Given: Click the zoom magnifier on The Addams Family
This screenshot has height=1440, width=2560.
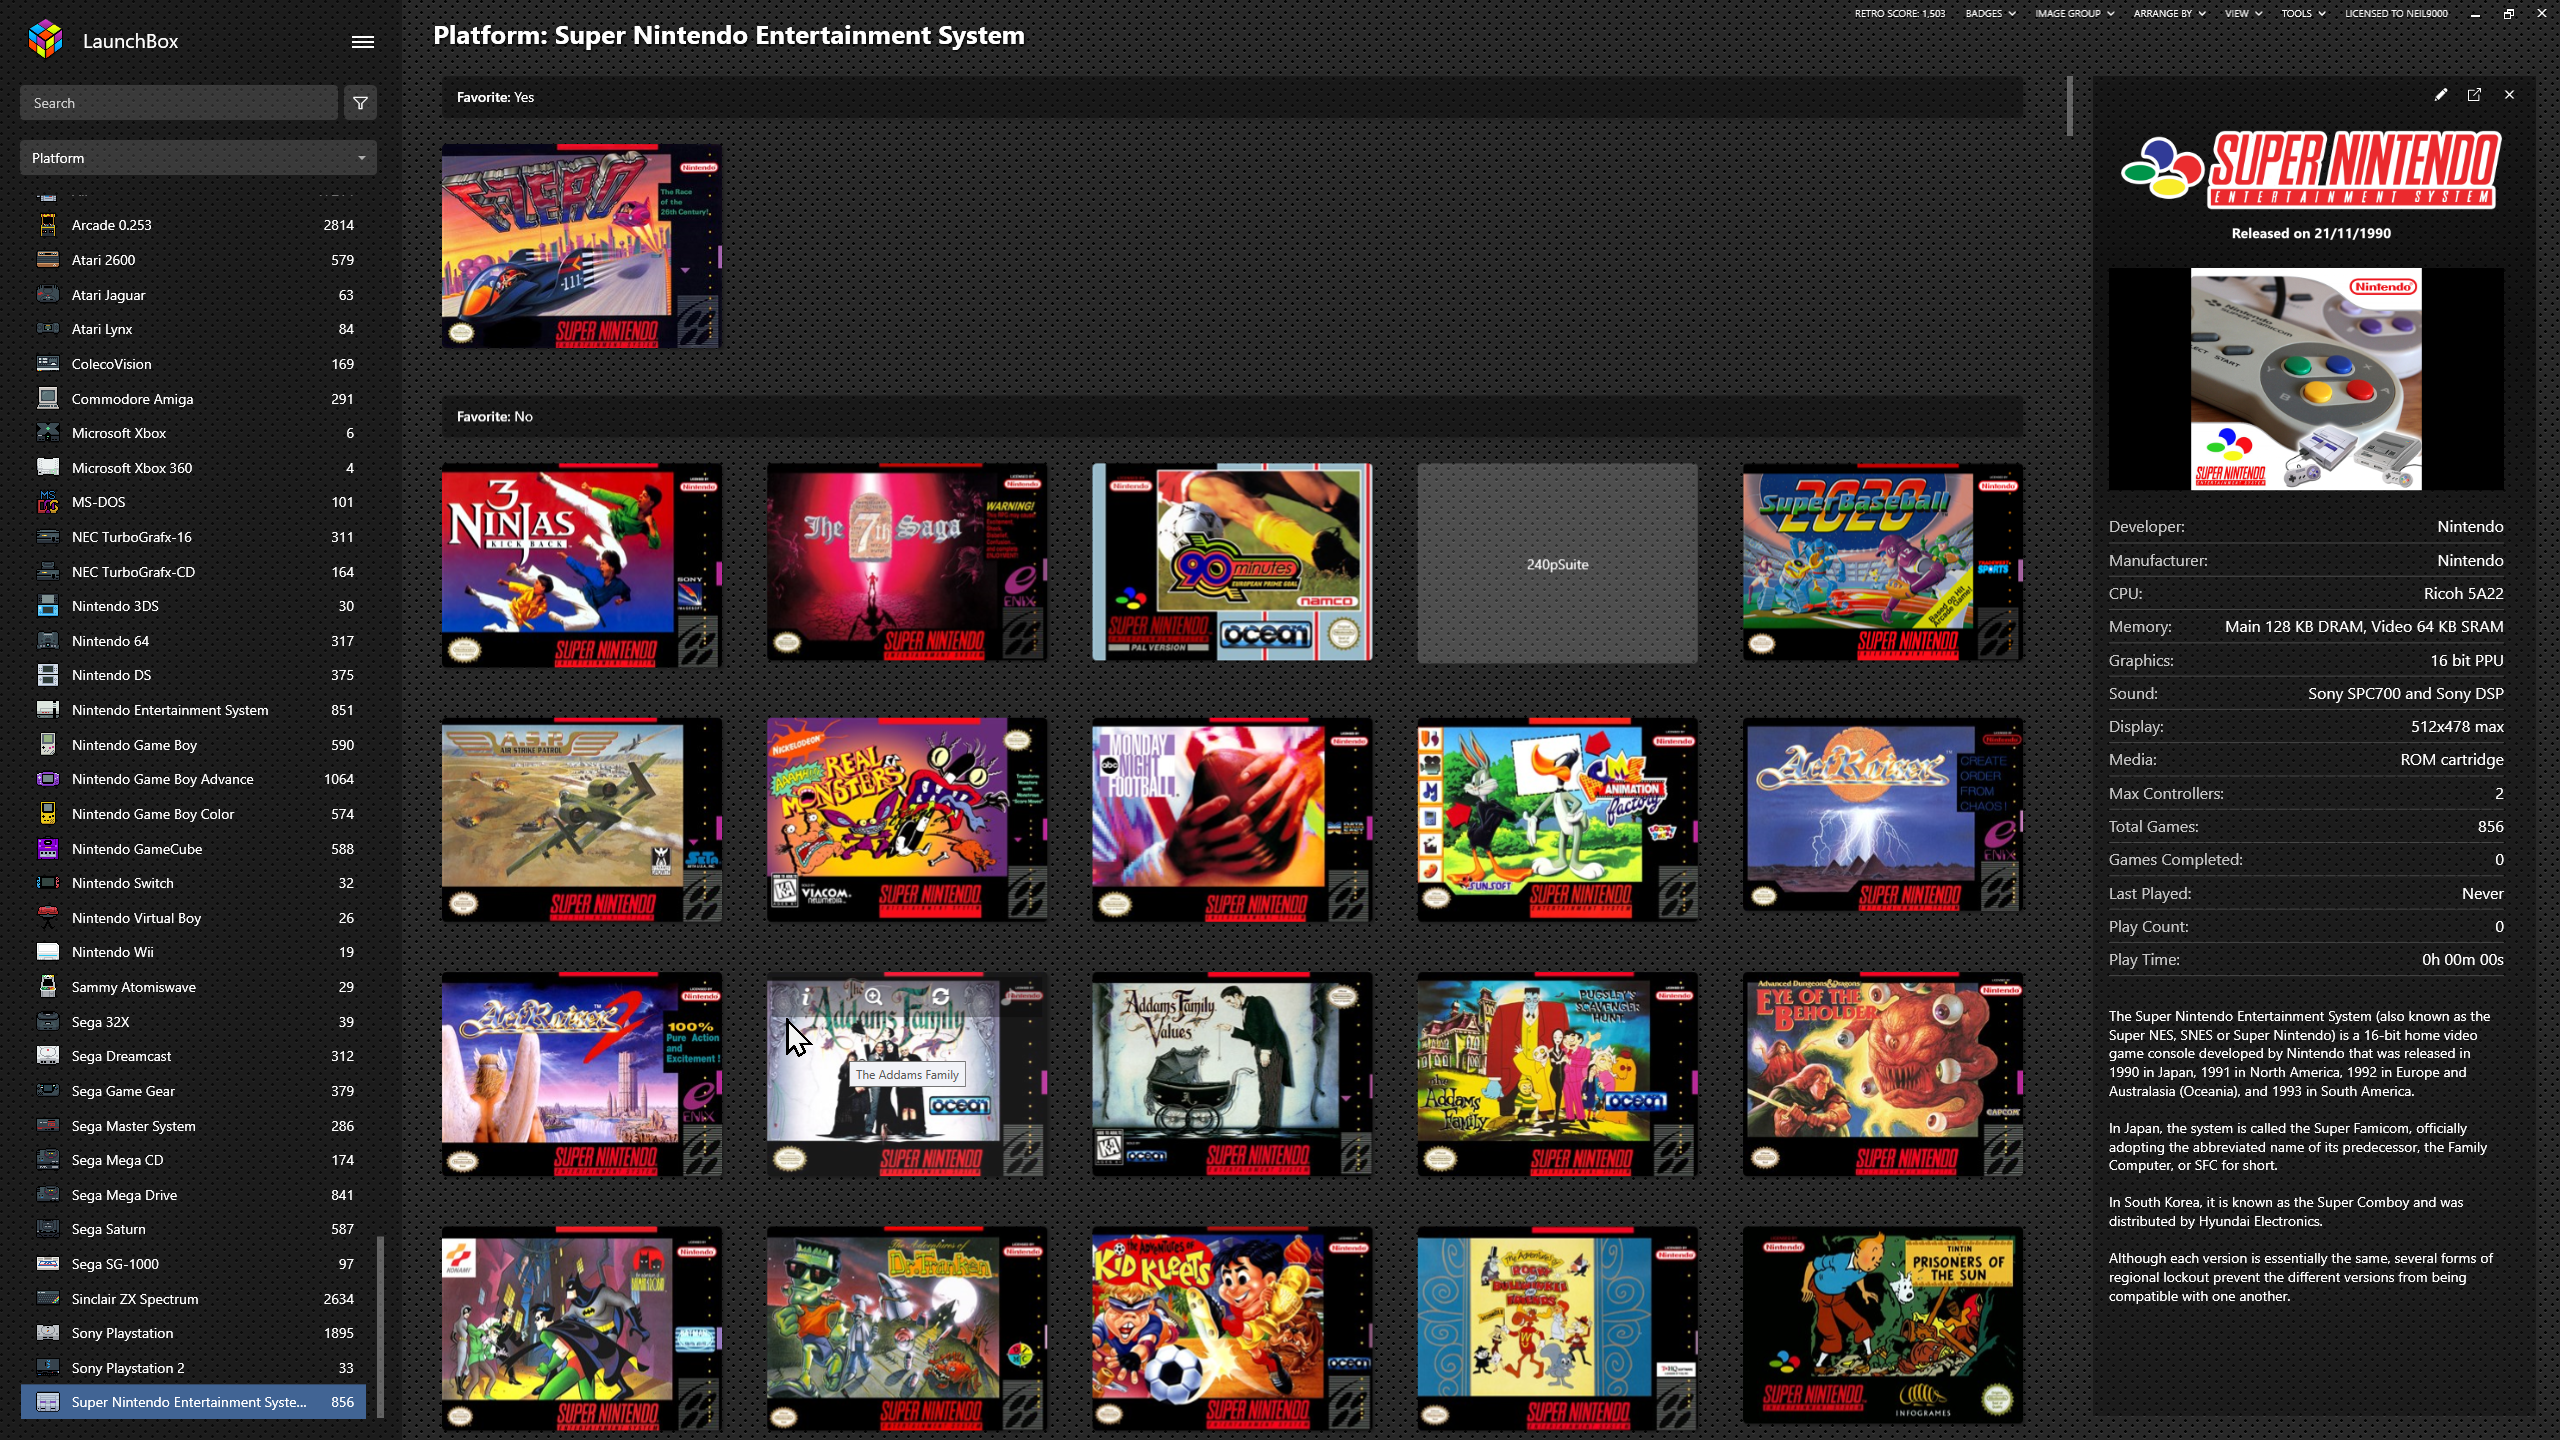Looking at the screenshot, I should pyautogui.click(x=873, y=997).
